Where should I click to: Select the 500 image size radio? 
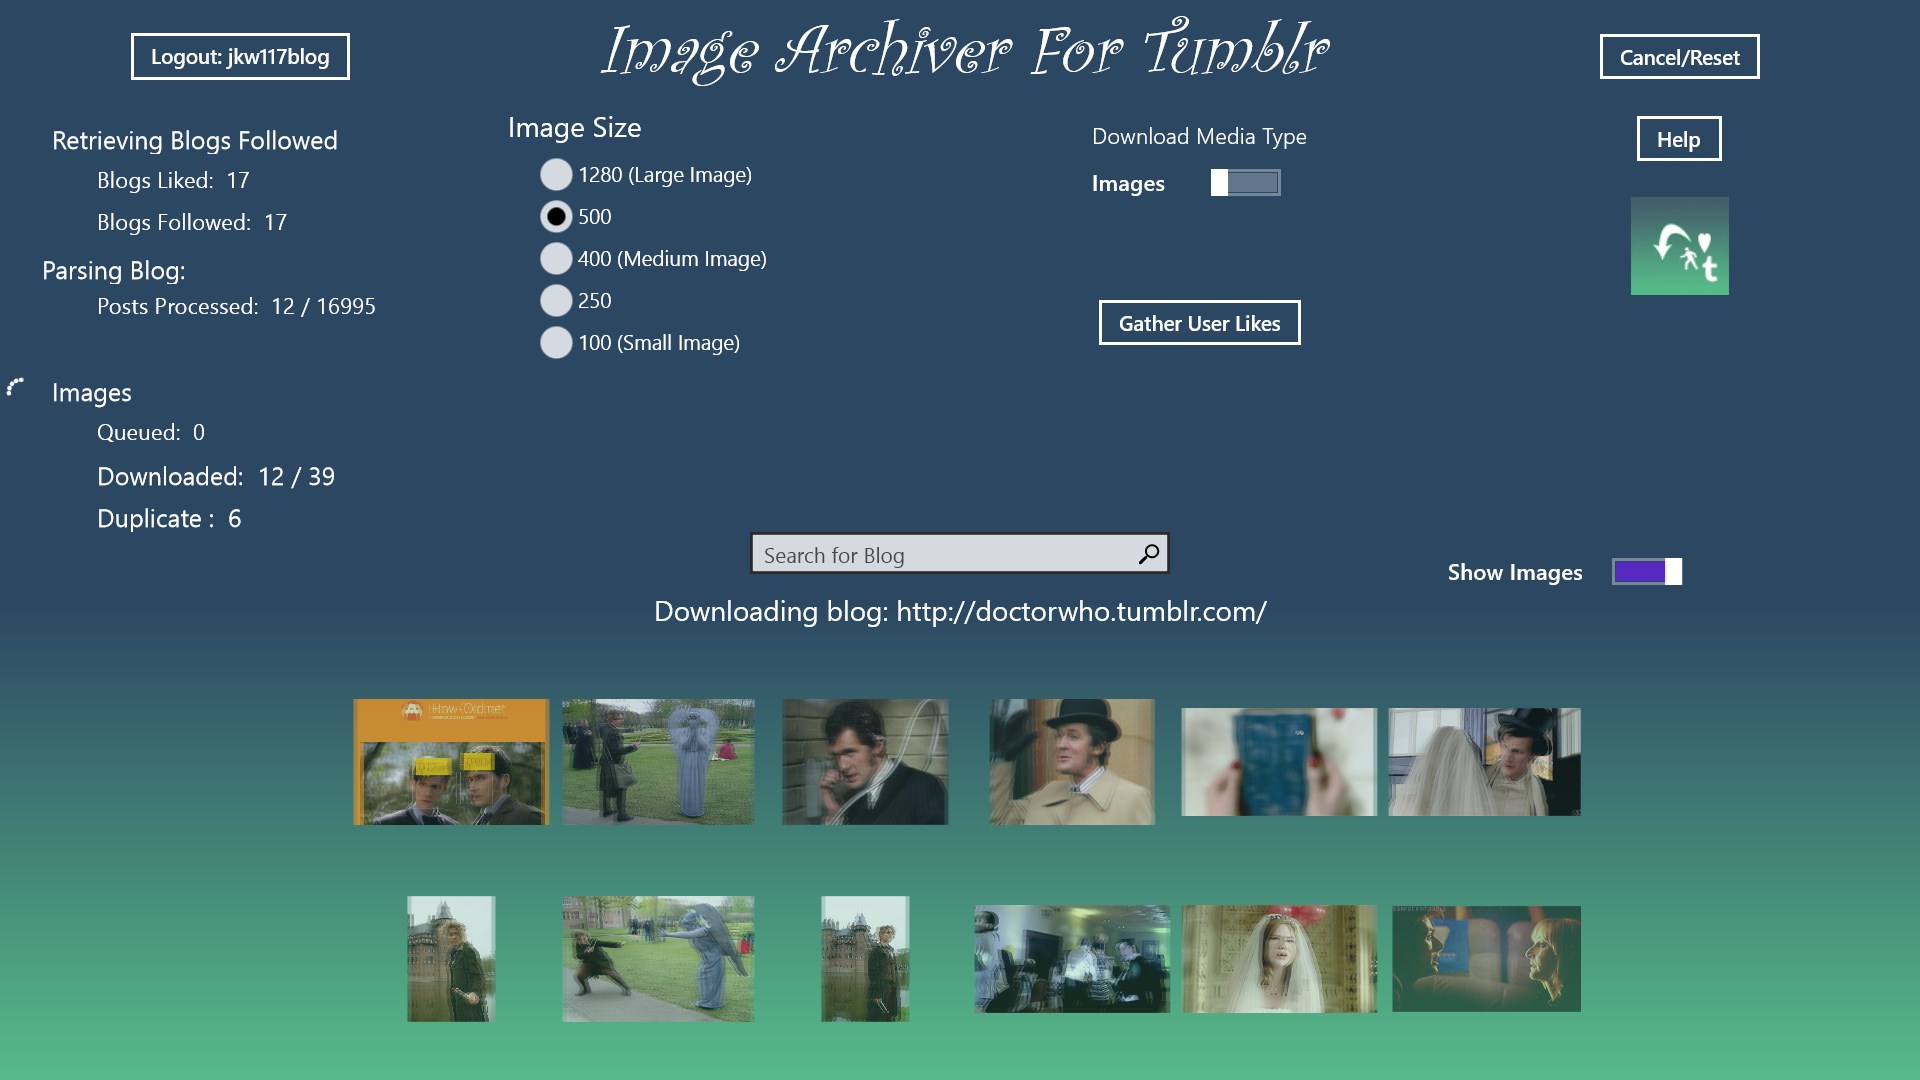[556, 217]
